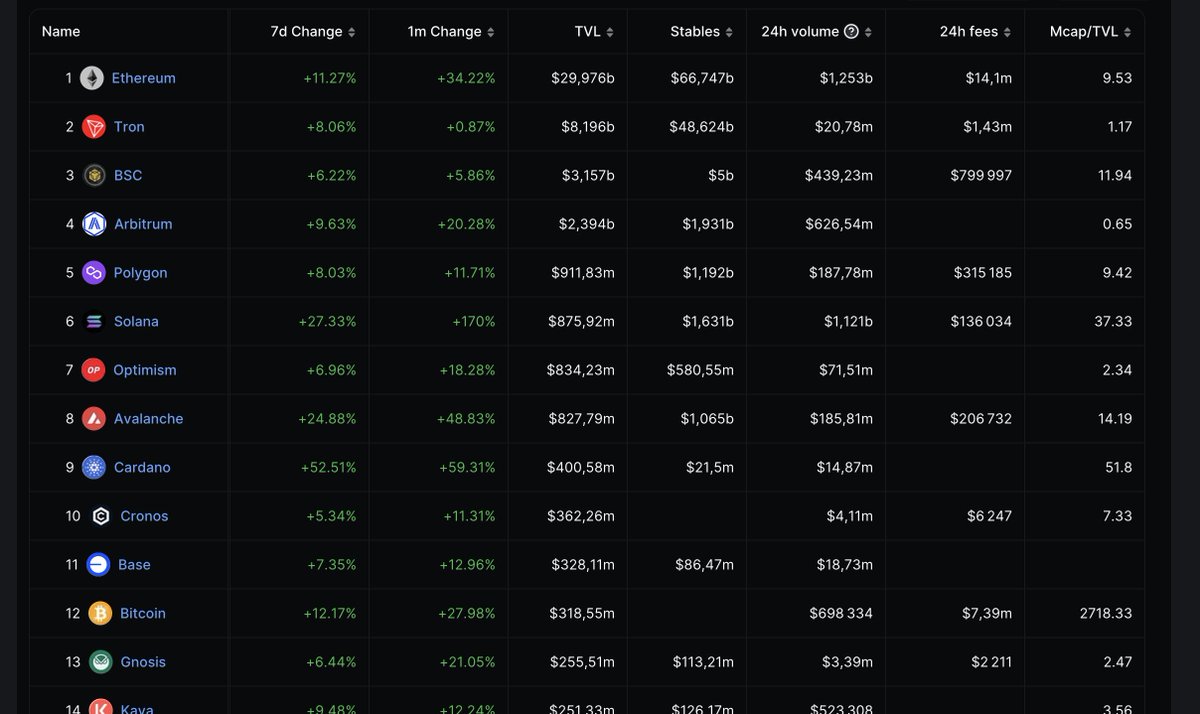
Task: Click the 24h volume help question icon
Action: pos(851,32)
